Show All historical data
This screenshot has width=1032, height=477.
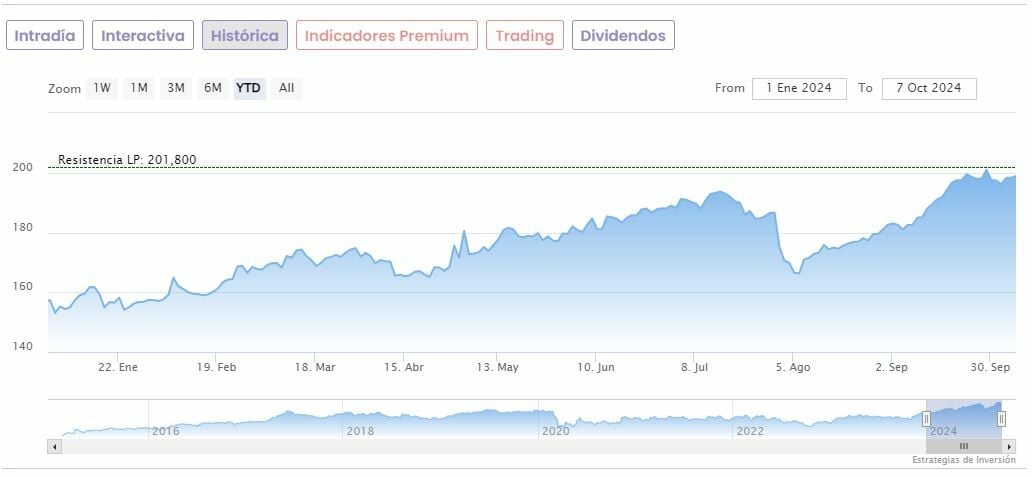pos(287,88)
